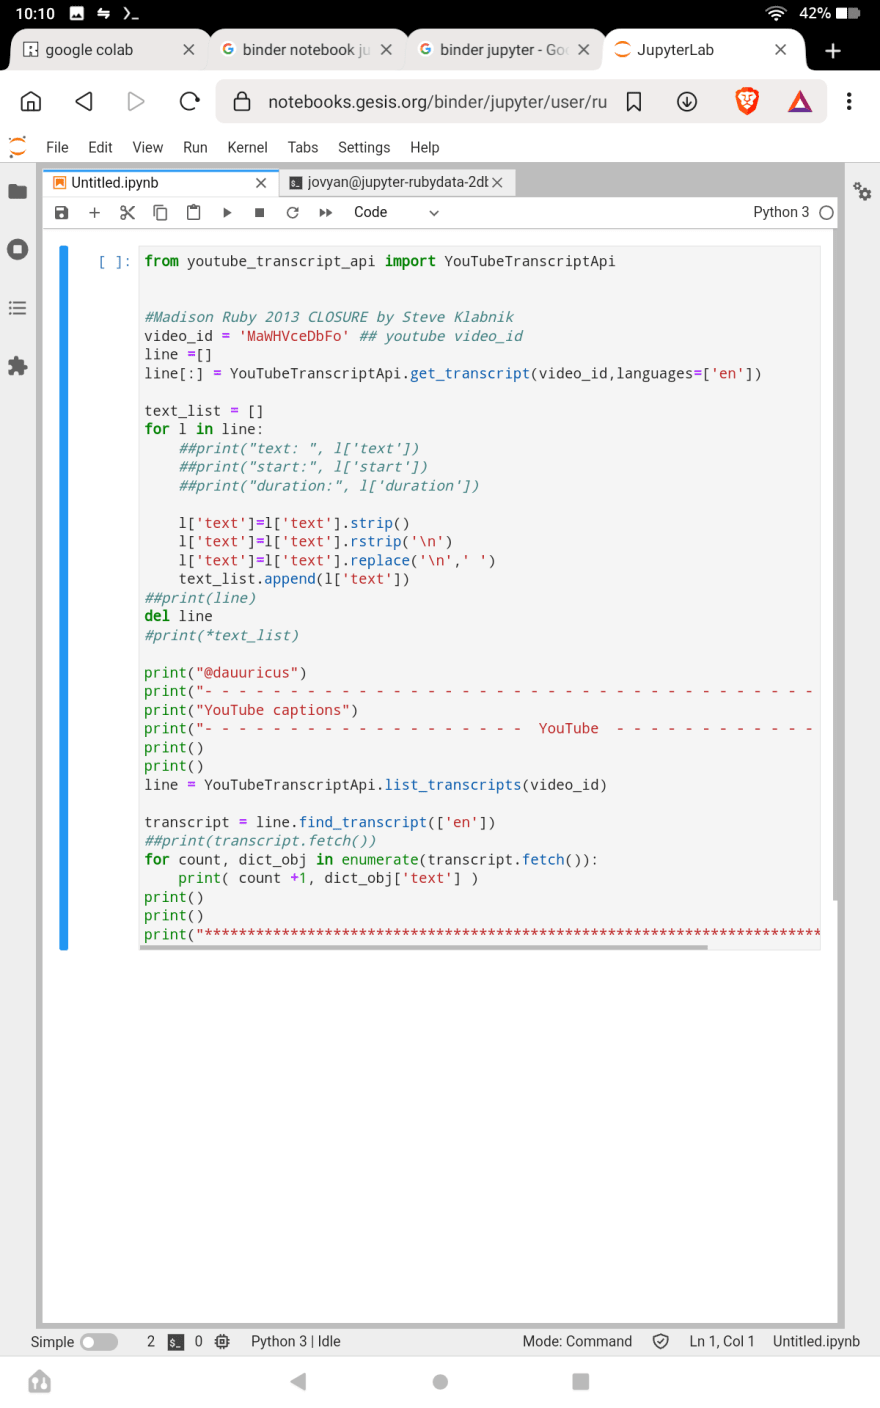880x1408 pixels.
Task: Click the cell execution prompt [ ]:
Action: tap(114, 262)
